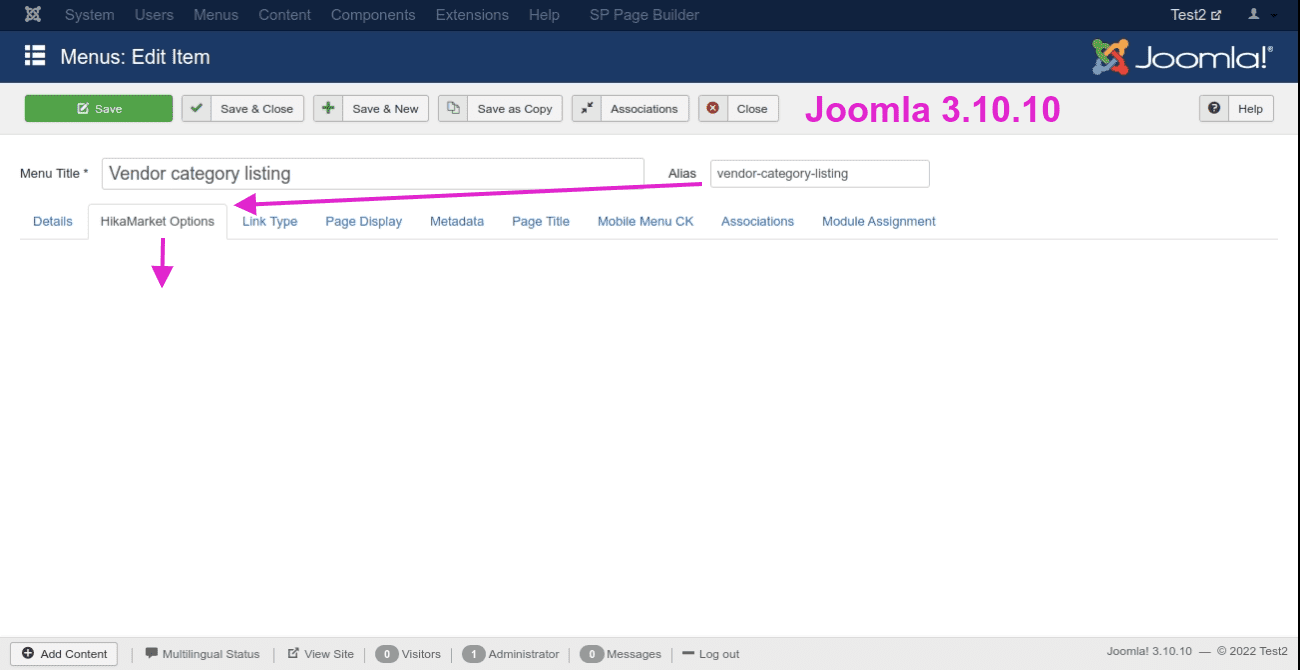Click the Add Content button
The image size is (1300, 670).
click(64, 653)
